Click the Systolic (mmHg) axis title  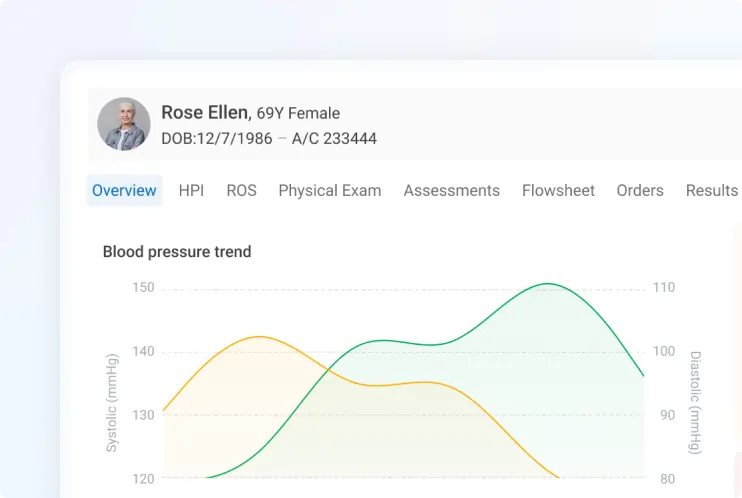[x=112, y=403]
